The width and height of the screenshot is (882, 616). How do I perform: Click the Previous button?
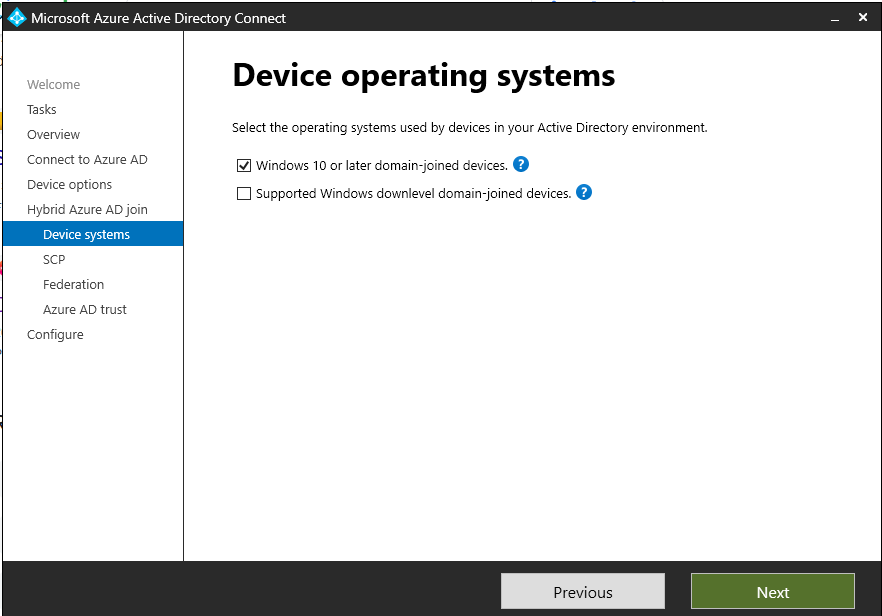[582, 592]
